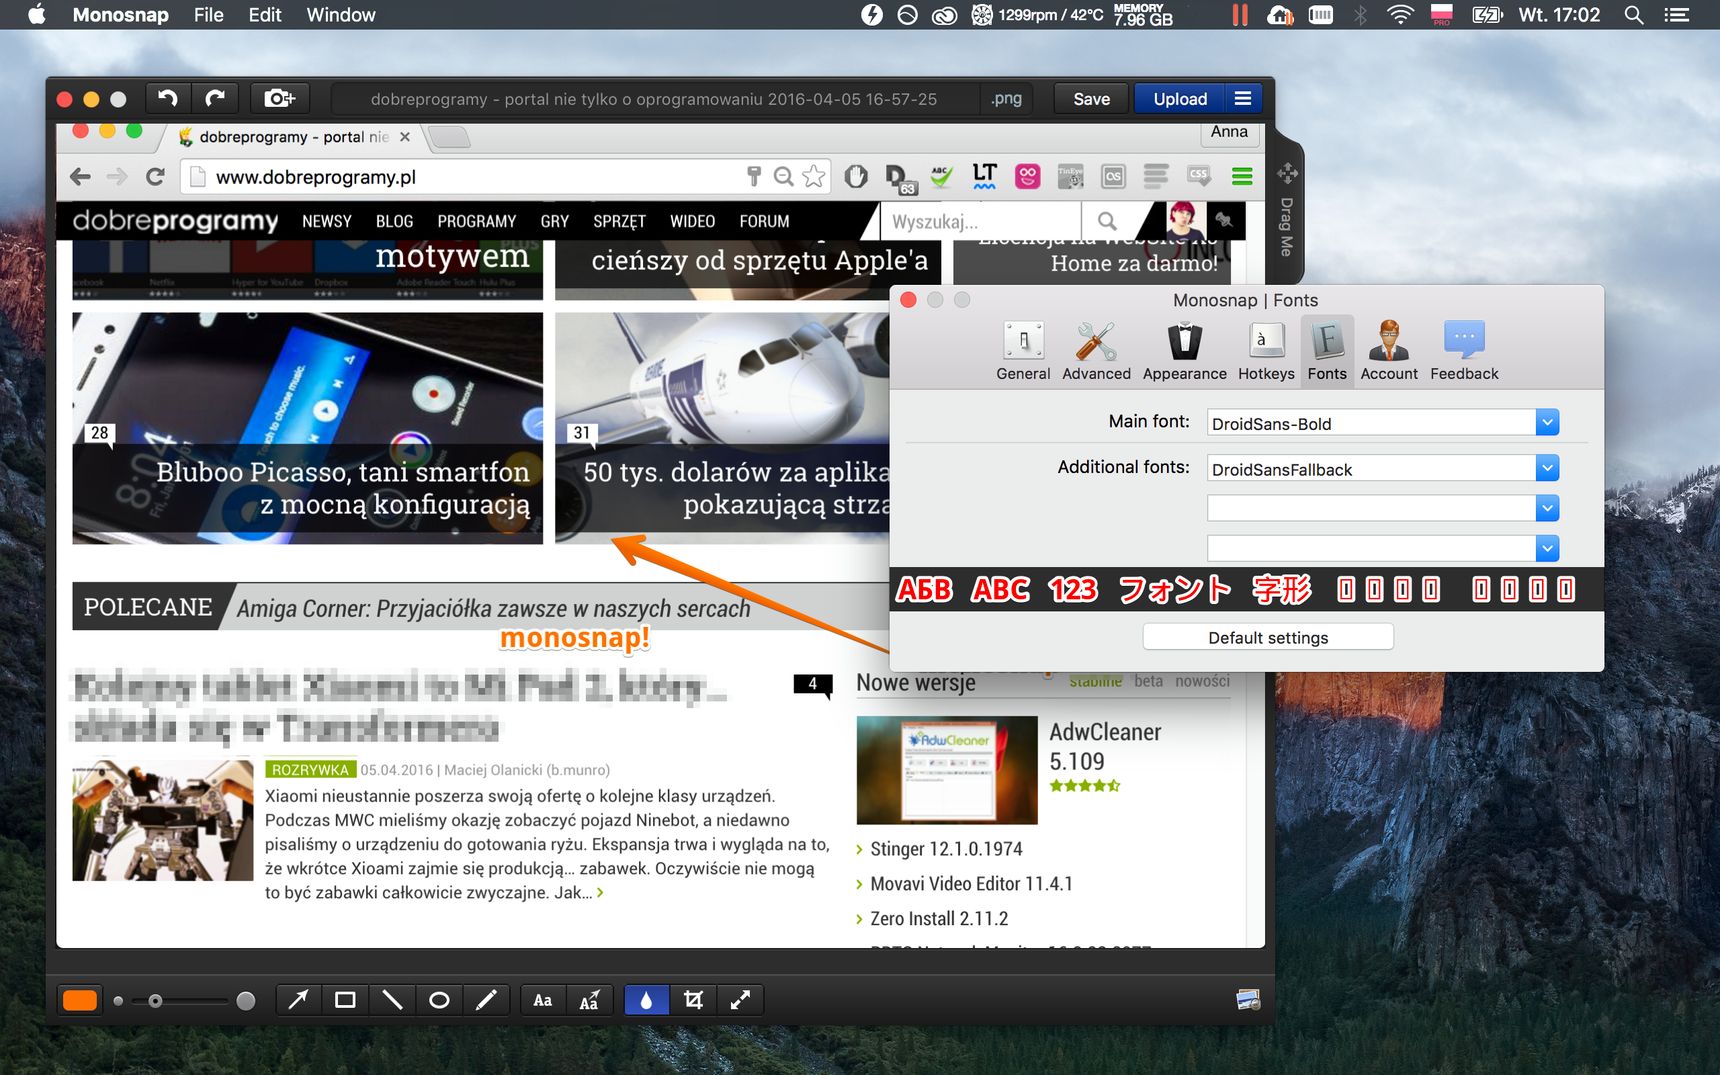Select the pencil freehand tool

coord(486,1000)
